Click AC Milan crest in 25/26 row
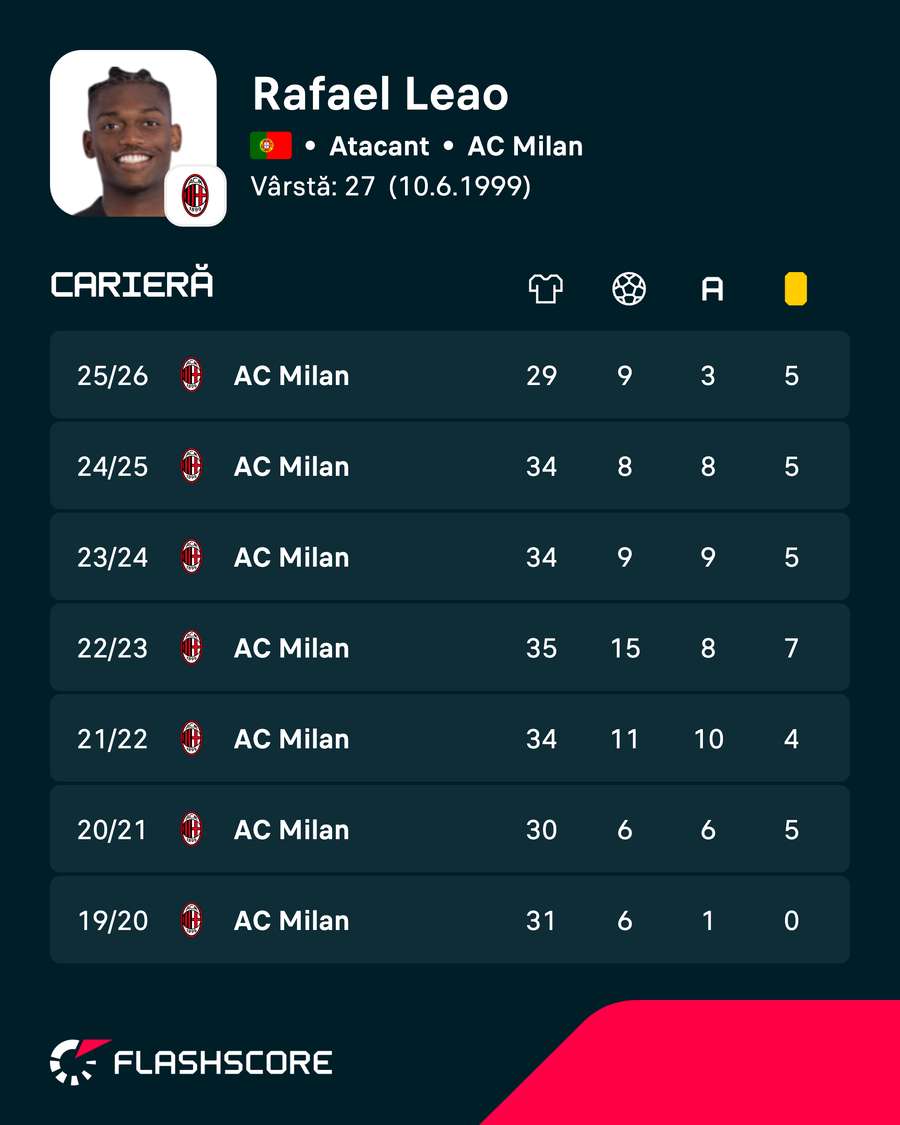Image resolution: width=900 pixels, height=1125 pixels. click(191, 375)
